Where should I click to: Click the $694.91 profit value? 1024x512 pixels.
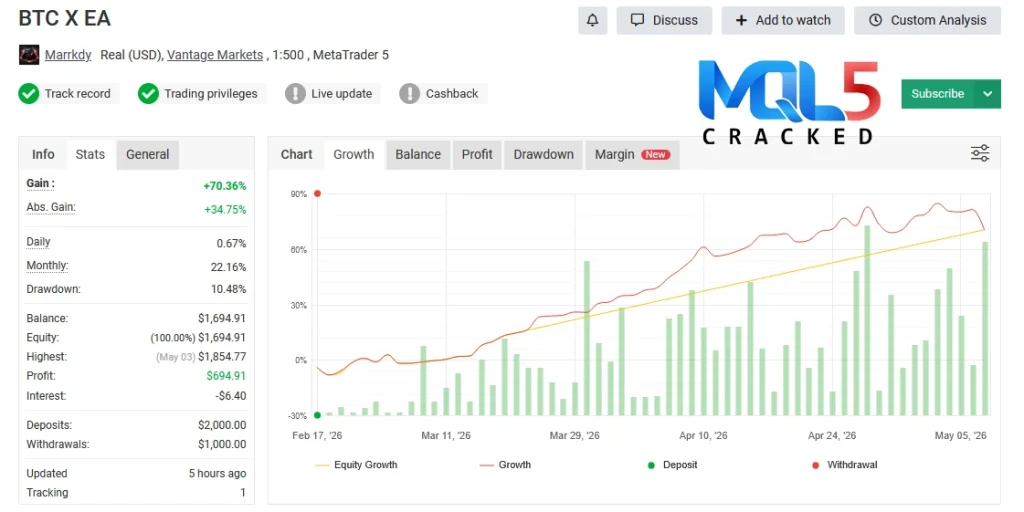point(227,376)
